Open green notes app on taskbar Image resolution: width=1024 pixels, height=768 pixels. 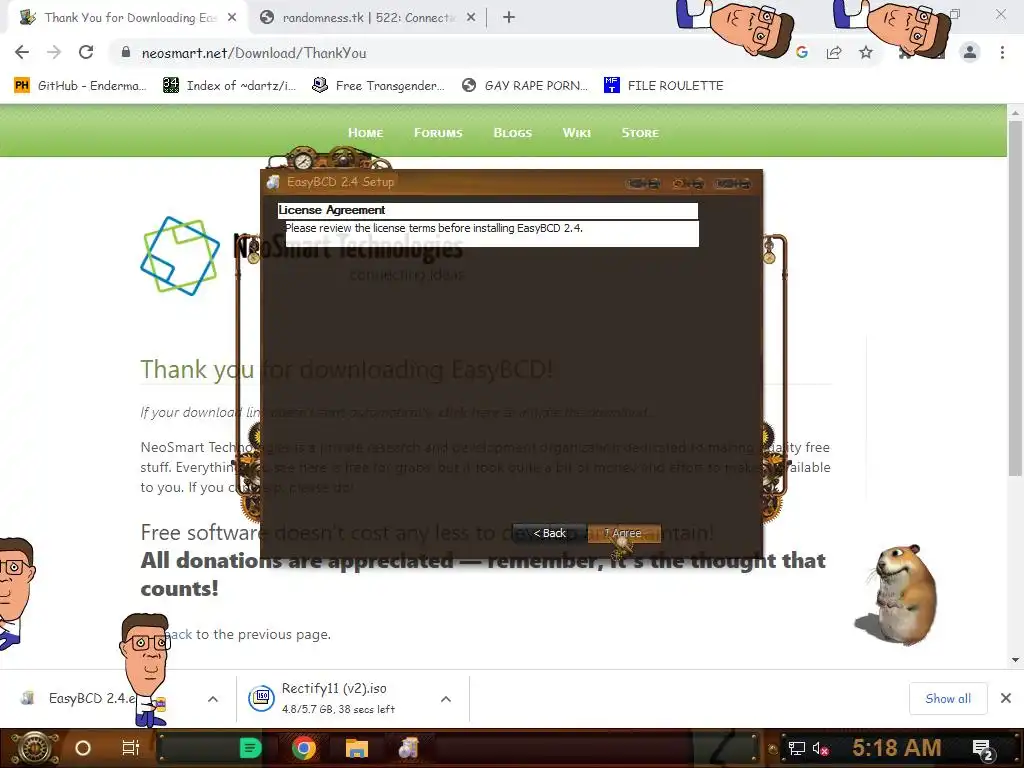(251, 748)
